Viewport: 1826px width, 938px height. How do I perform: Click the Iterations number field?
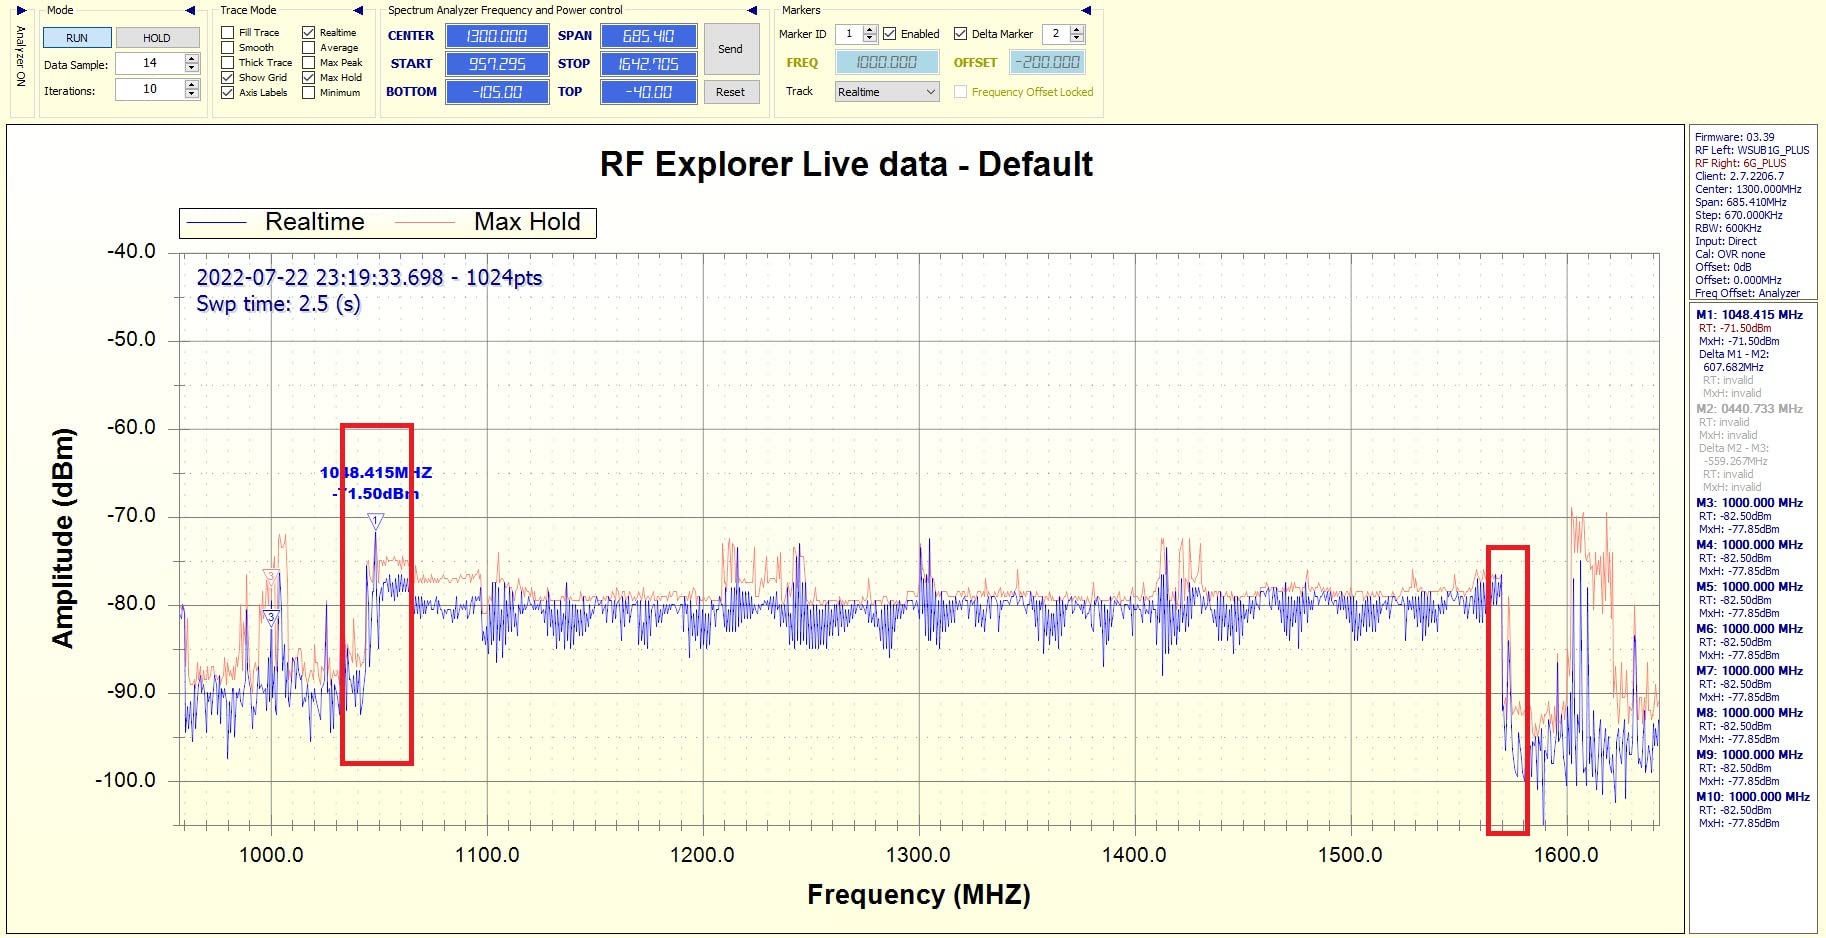click(150, 89)
